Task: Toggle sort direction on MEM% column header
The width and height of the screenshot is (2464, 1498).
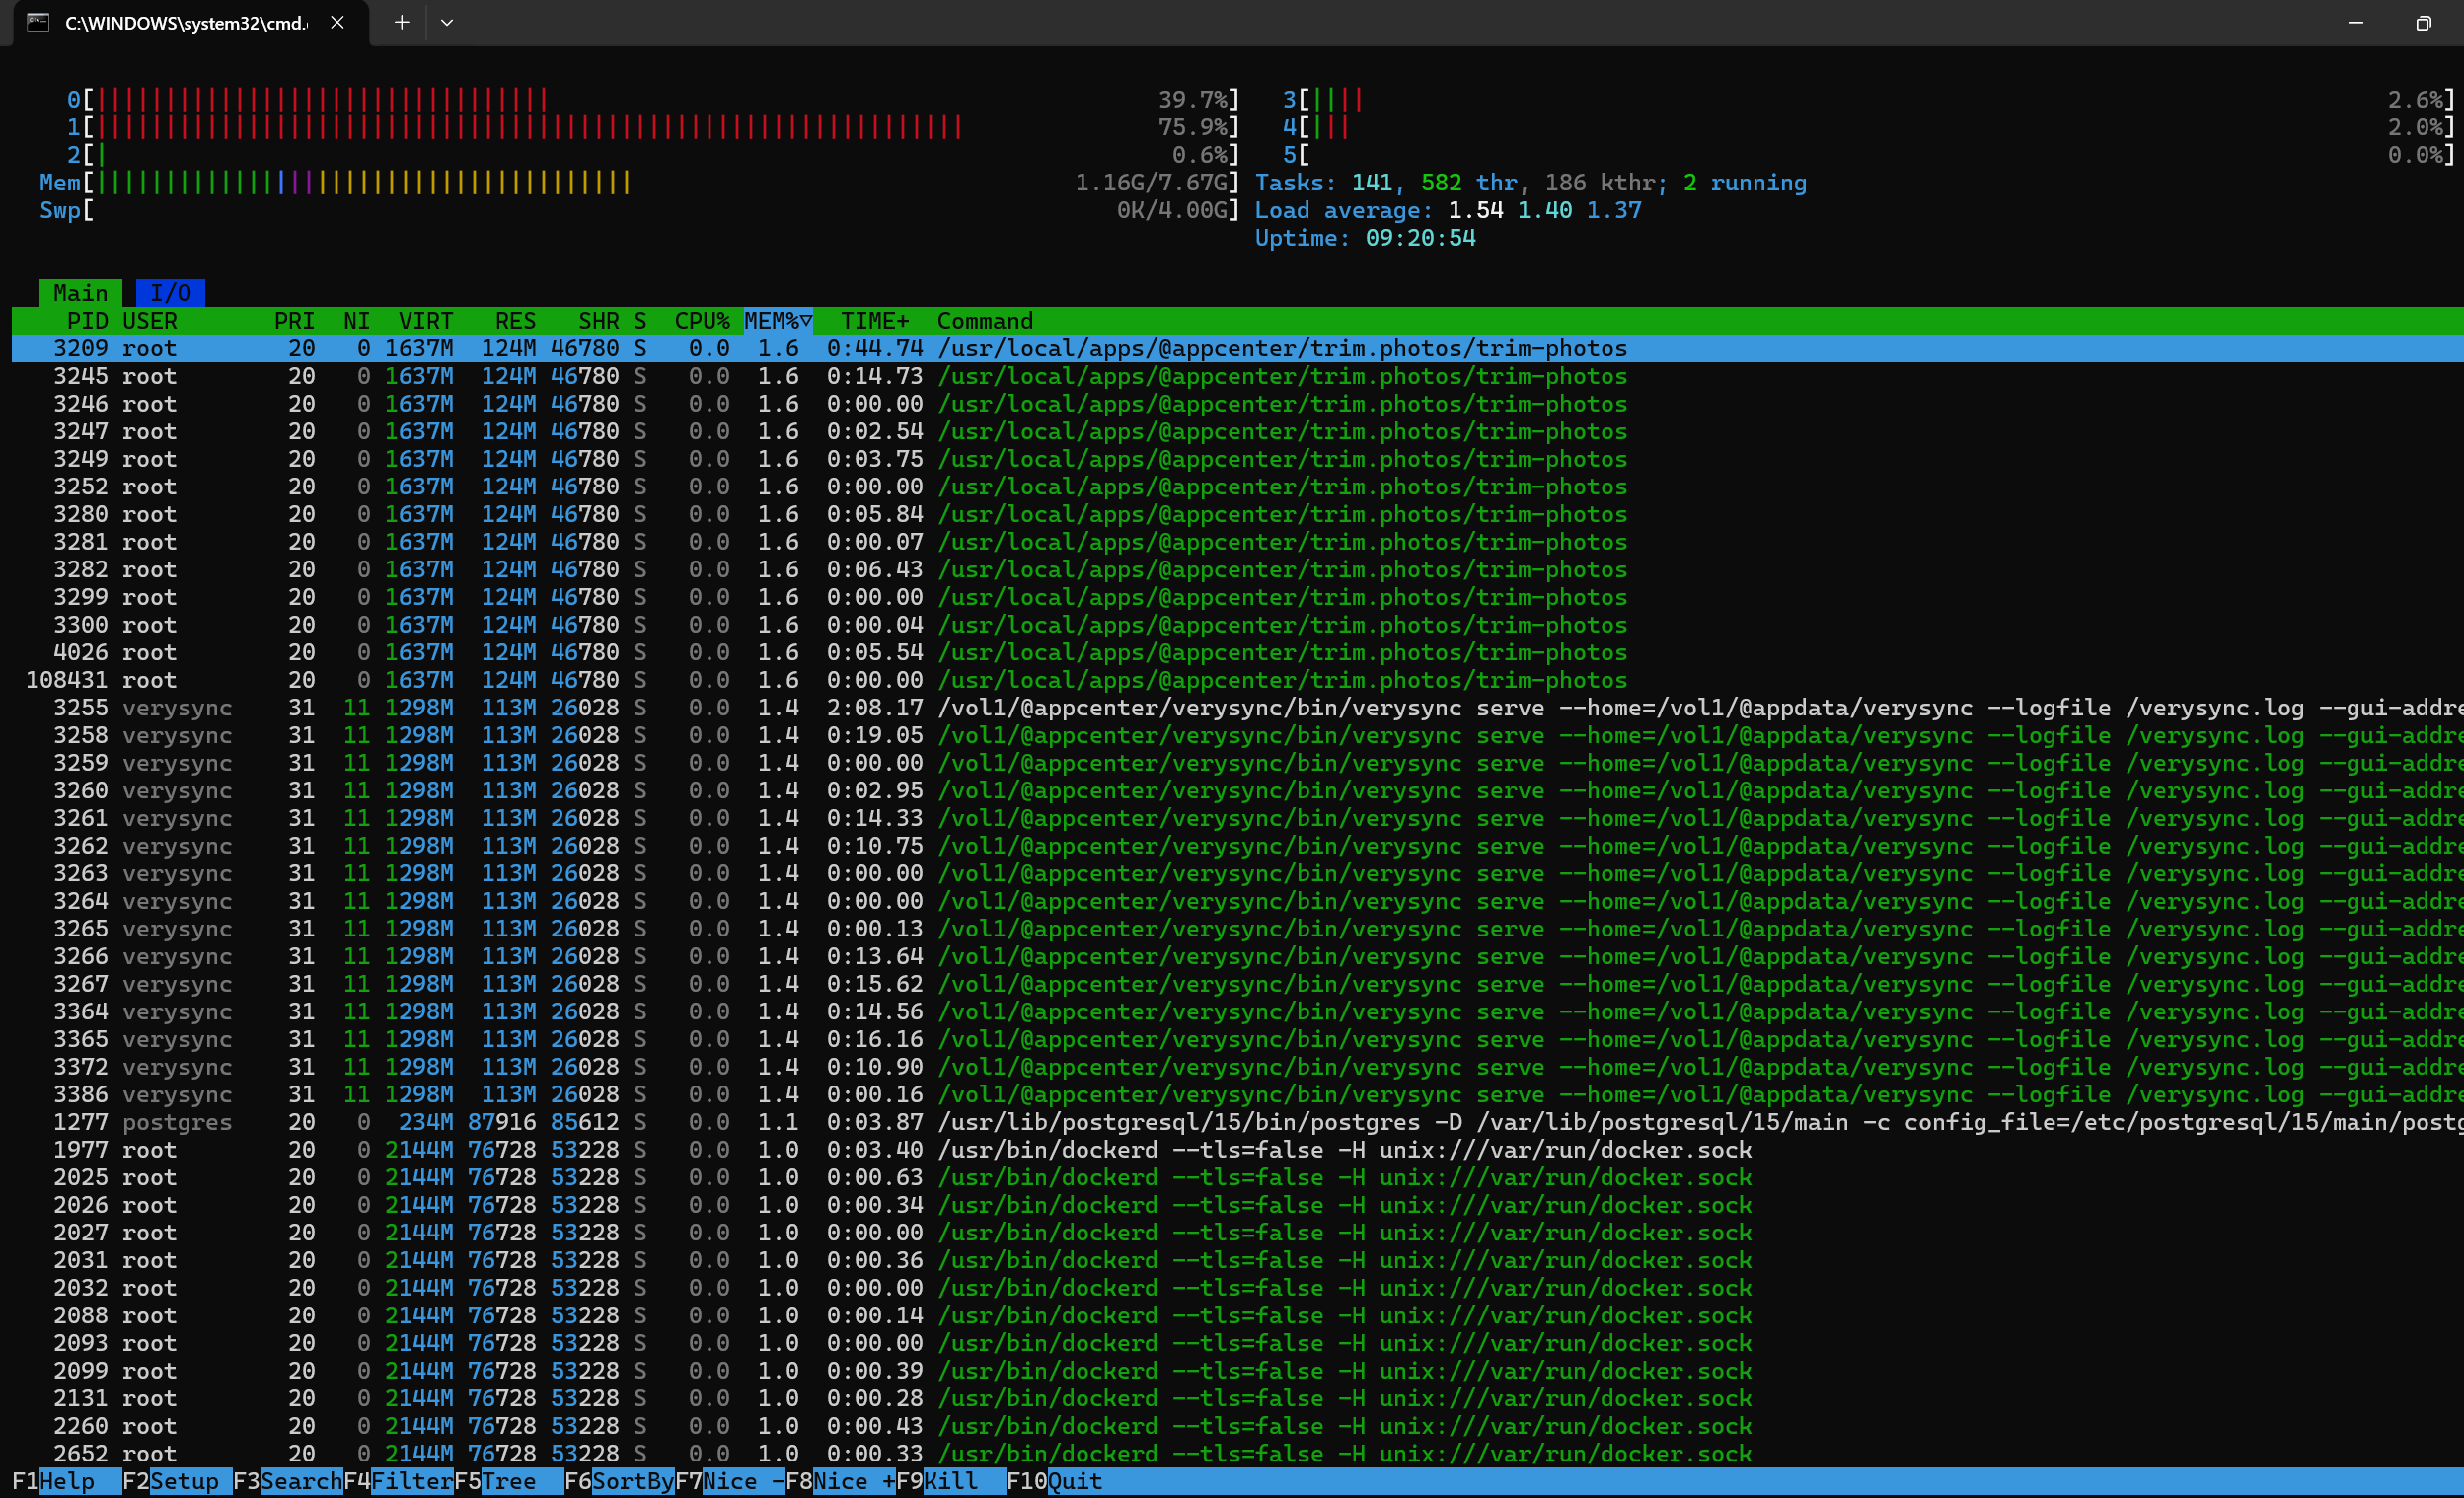Action: point(777,321)
